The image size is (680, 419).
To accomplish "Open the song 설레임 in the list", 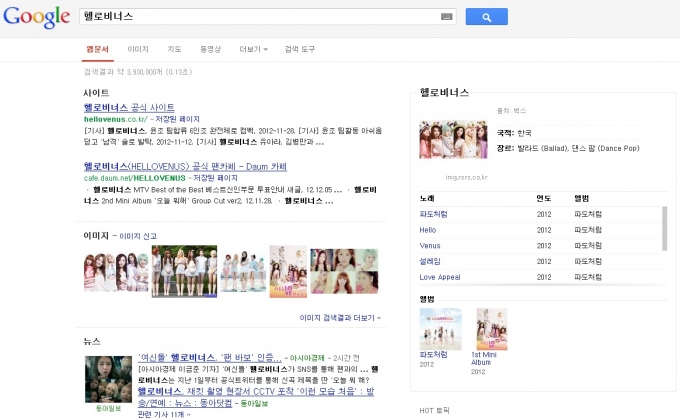I will pyautogui.click(x=430, y=261).
